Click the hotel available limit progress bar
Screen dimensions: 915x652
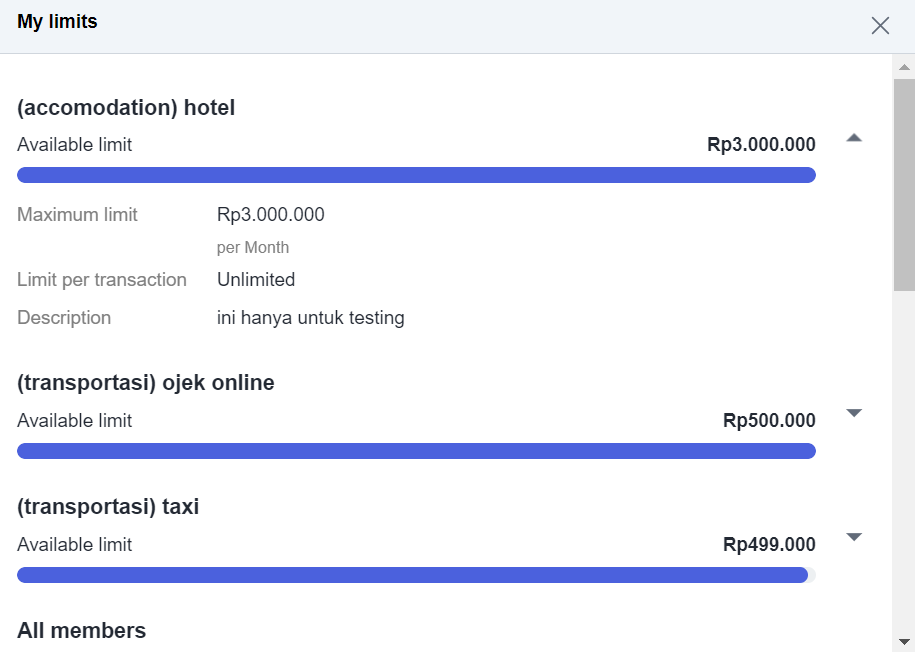pyautogui.click(x=416, y=175)
